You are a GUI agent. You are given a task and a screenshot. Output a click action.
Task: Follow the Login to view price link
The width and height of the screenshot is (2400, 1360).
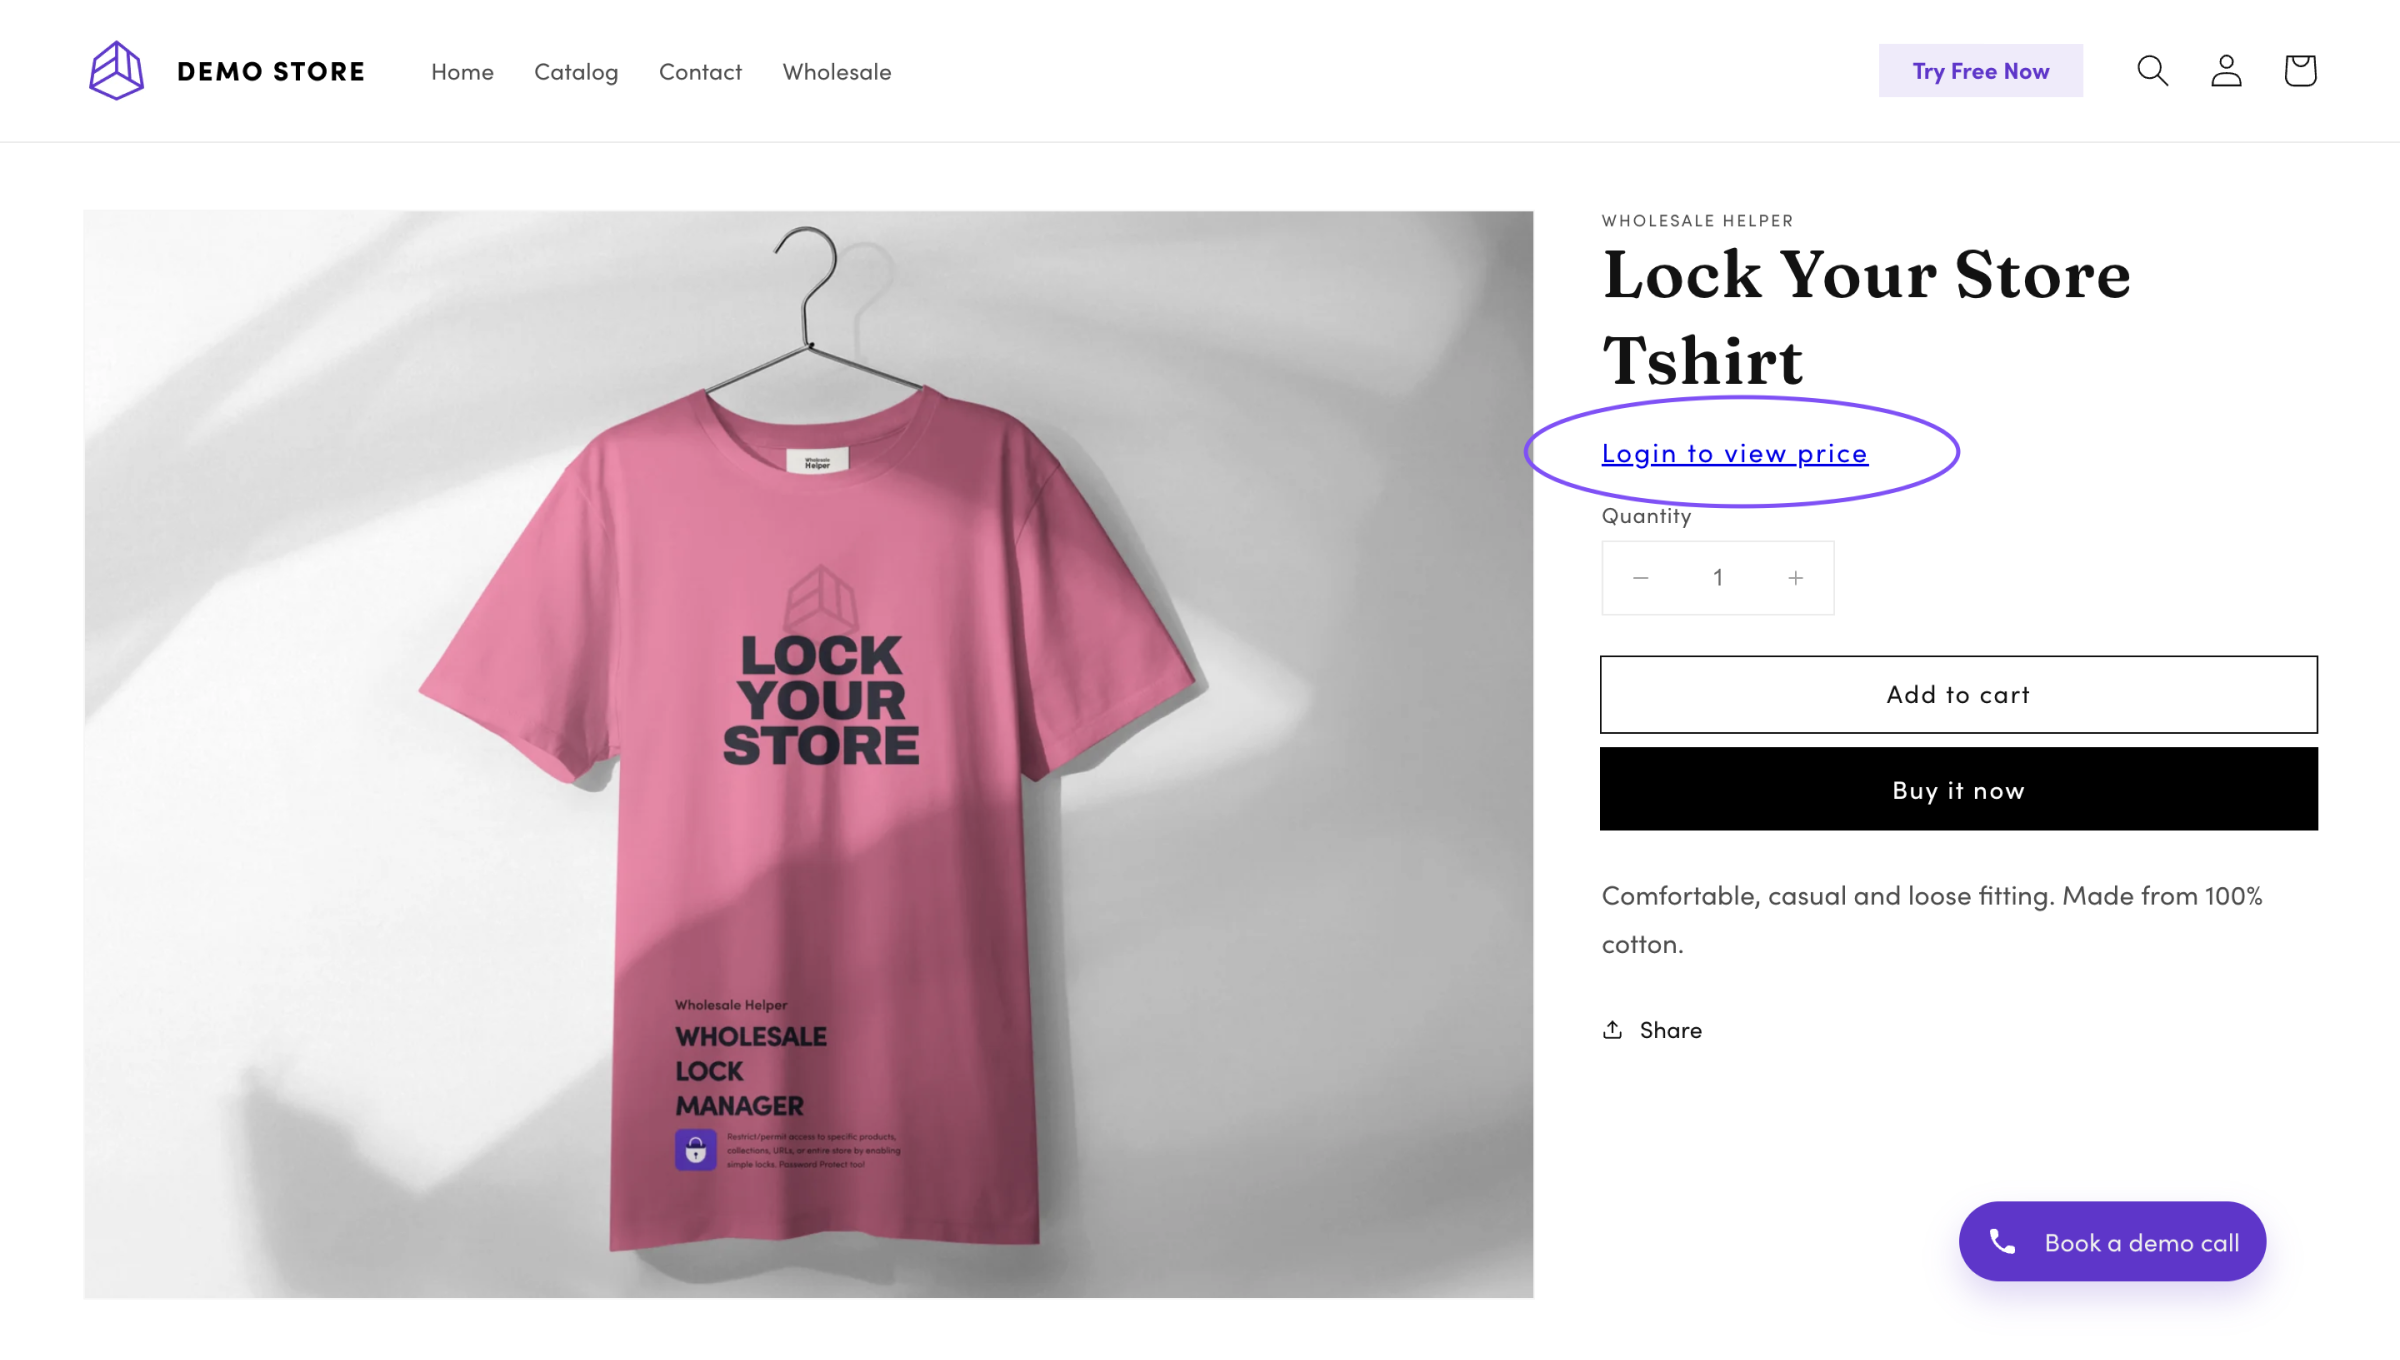1734,454
